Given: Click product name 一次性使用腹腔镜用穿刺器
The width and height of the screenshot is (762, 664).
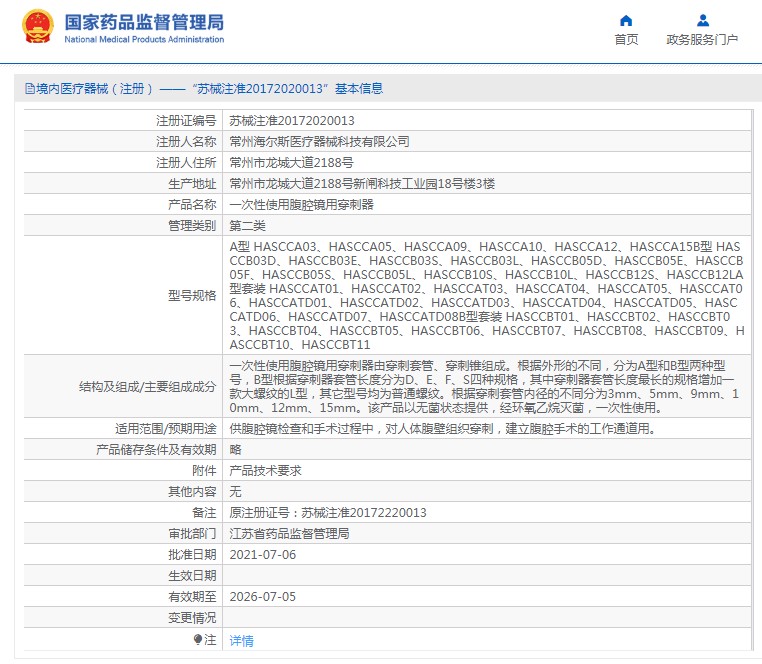Looking at the screenshot, I should tap(301, 204).
